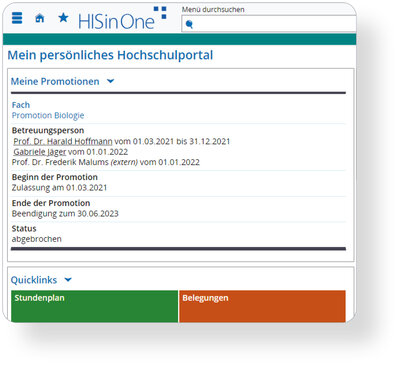Click the Quicklinks heading
This screenshot has width=400, height=366.
point(34,280)
